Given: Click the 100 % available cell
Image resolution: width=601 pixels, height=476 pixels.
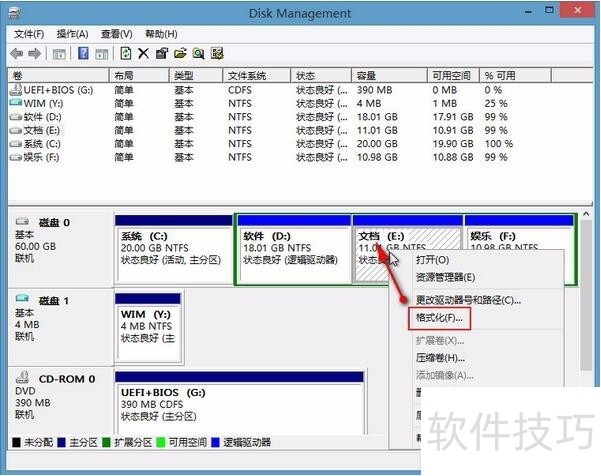Looking at the screenshot, I should [499, 144].
